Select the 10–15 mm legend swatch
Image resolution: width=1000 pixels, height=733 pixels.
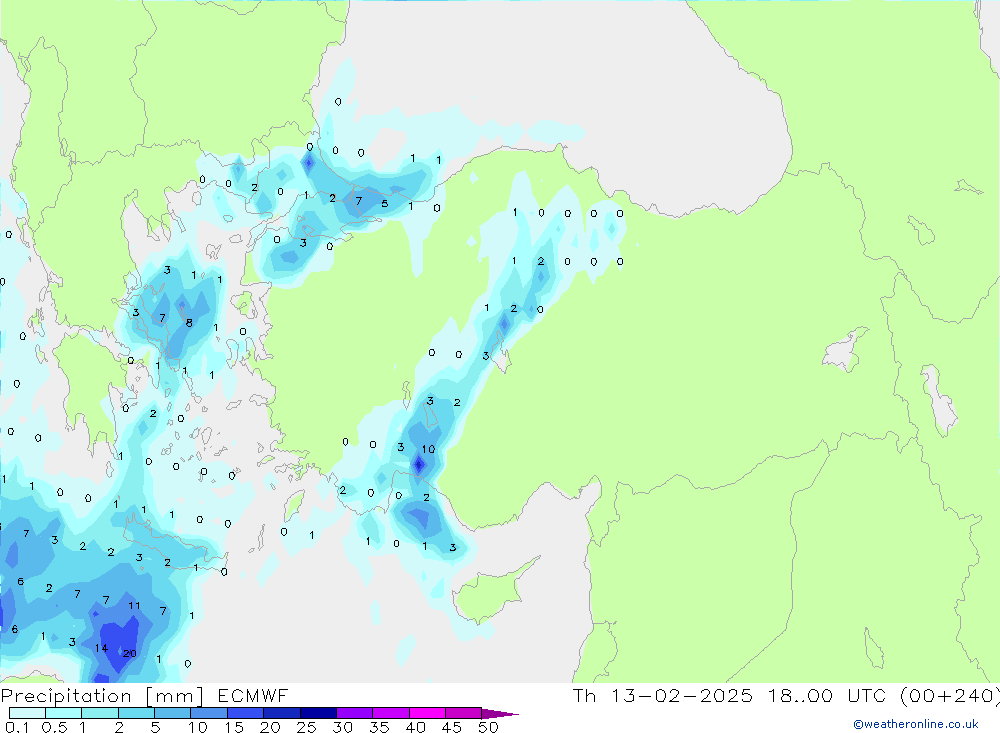[209, 713]
